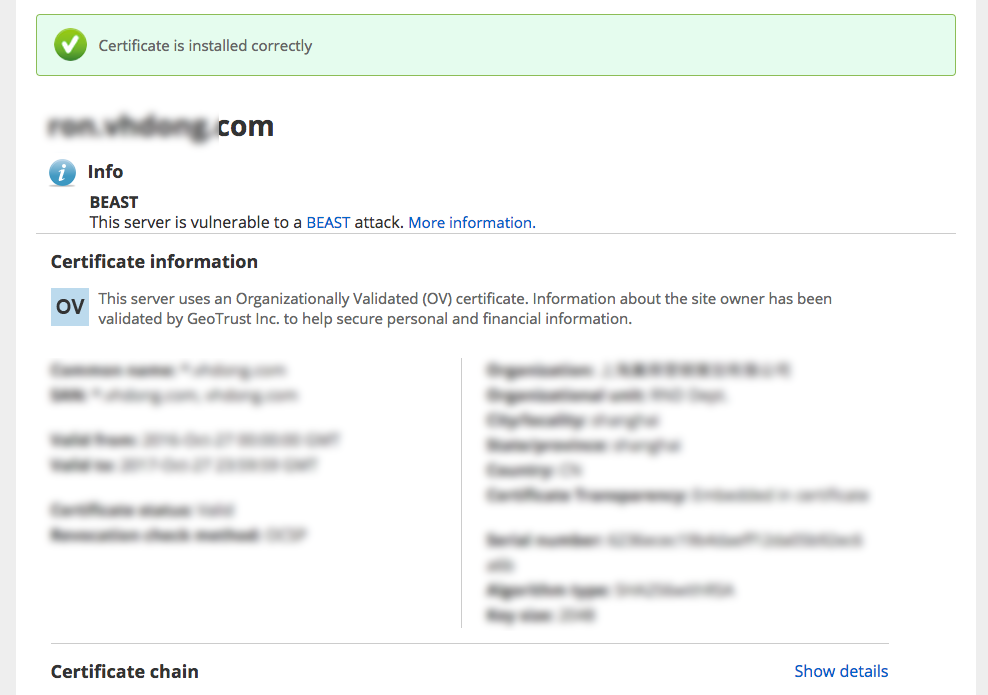988x695 pixels.
Task: Open the BEAST attack link
Action: (328, 222)
